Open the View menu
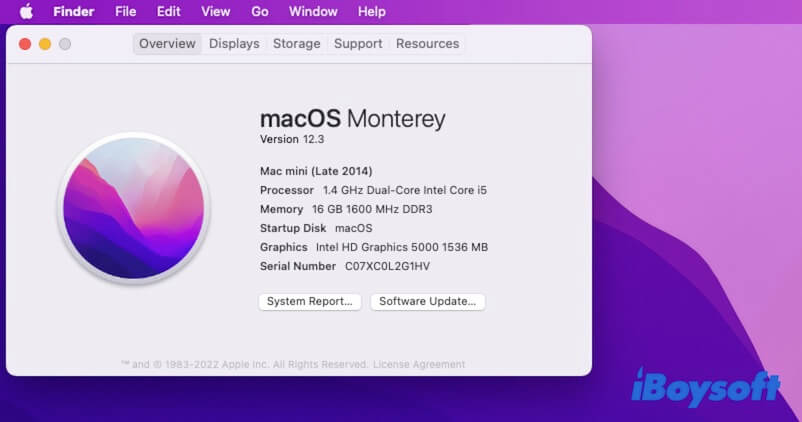Image resolution: width=802 pixels, height=422 pixels. point(215,11)
